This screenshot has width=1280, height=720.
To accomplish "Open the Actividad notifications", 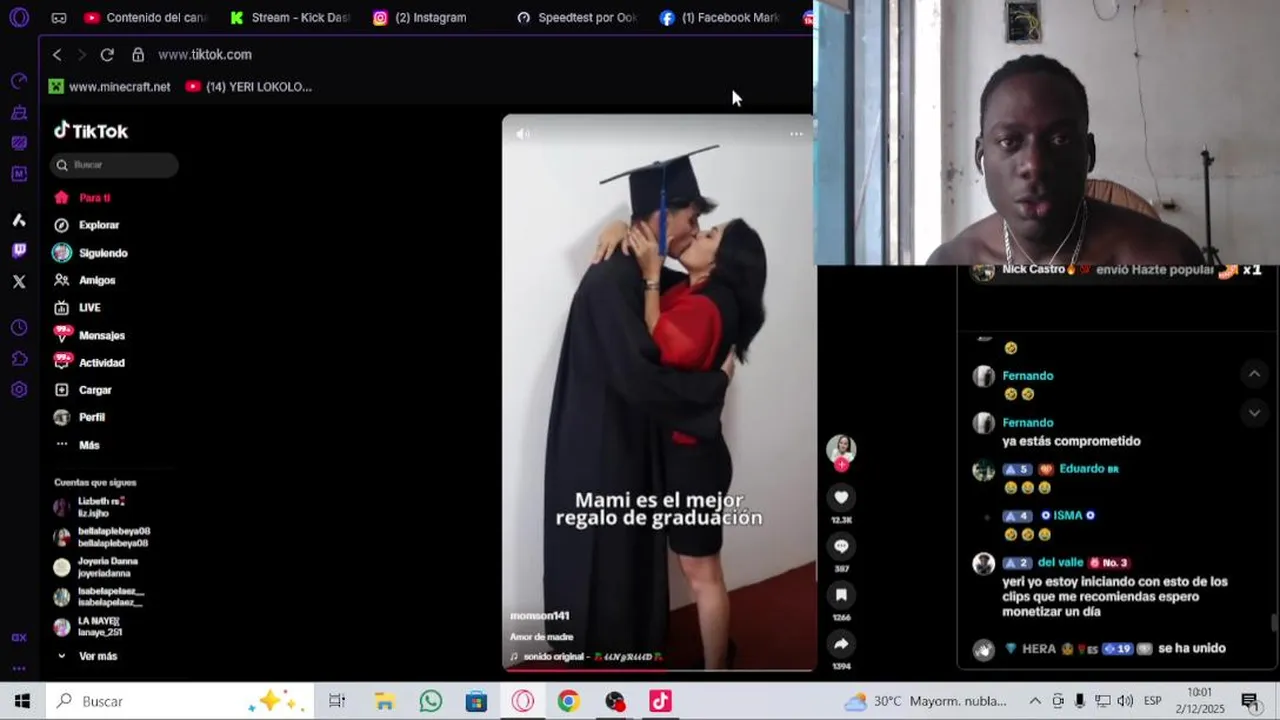I will point(90,363).
